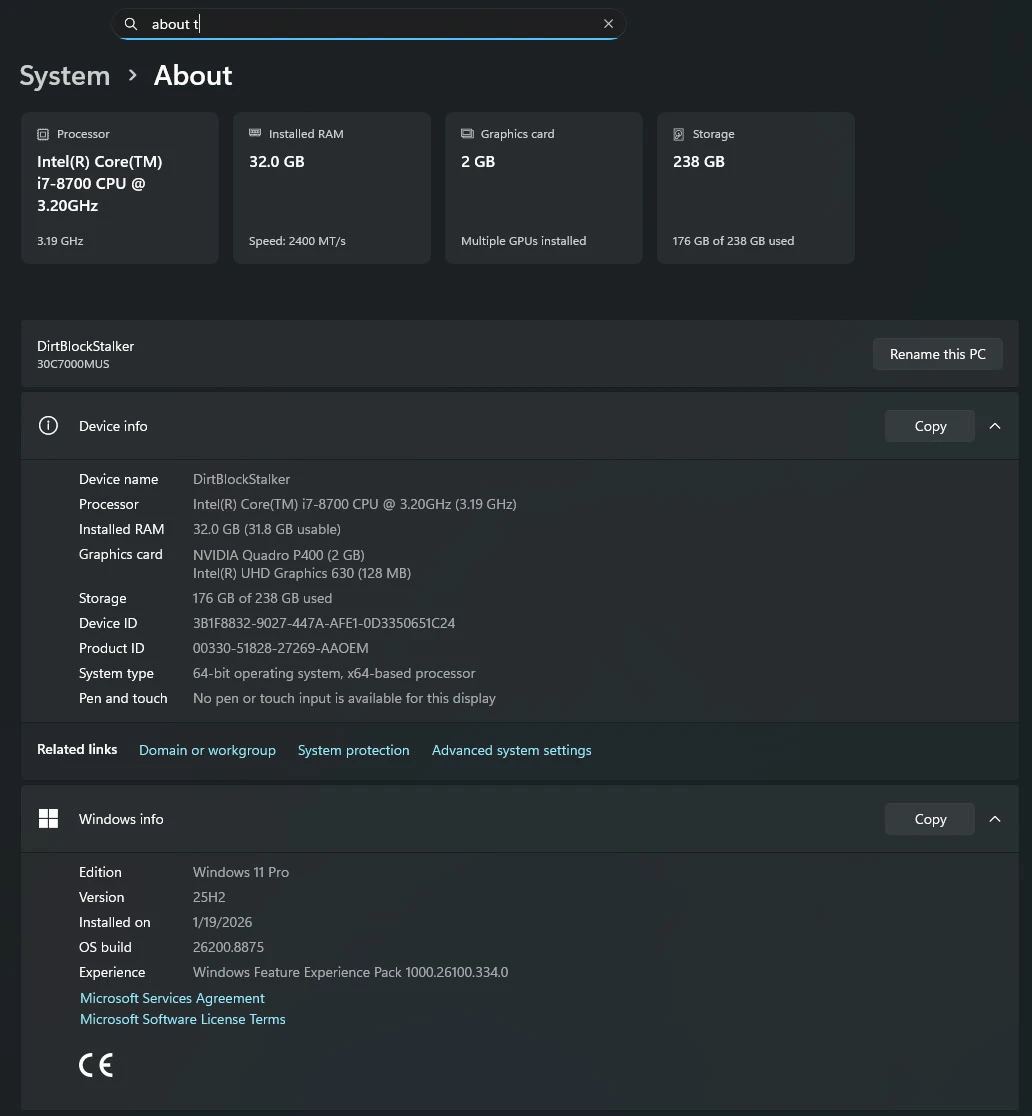Click the Related links label
1032x1116 pixels.
(77, 749)
